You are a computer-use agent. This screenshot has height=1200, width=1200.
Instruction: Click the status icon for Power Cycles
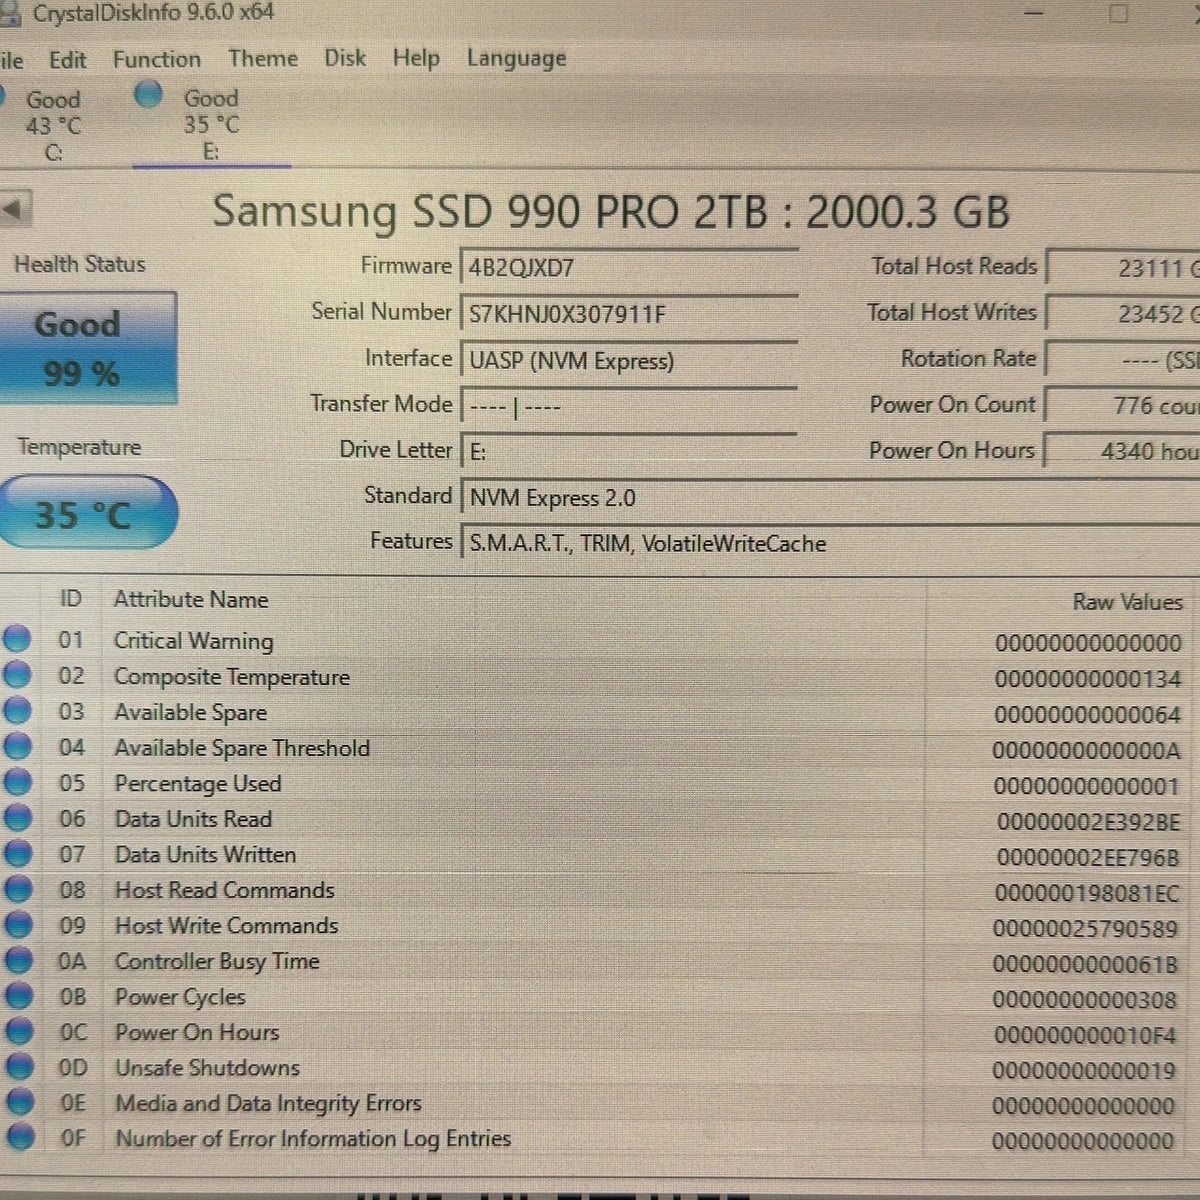tap(18, 996)
